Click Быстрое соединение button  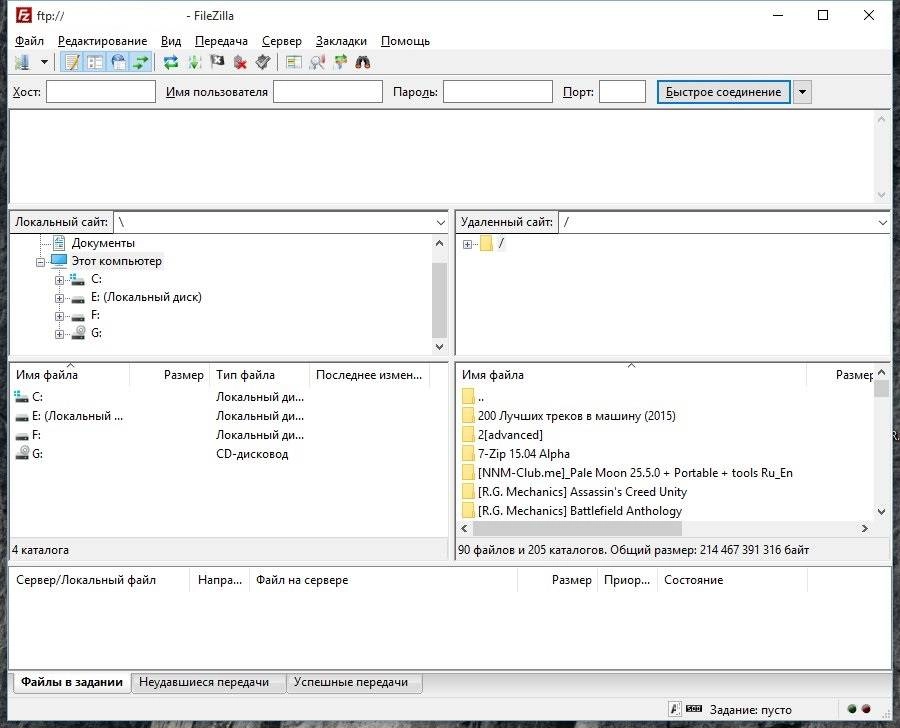click(x=723, y=92)
